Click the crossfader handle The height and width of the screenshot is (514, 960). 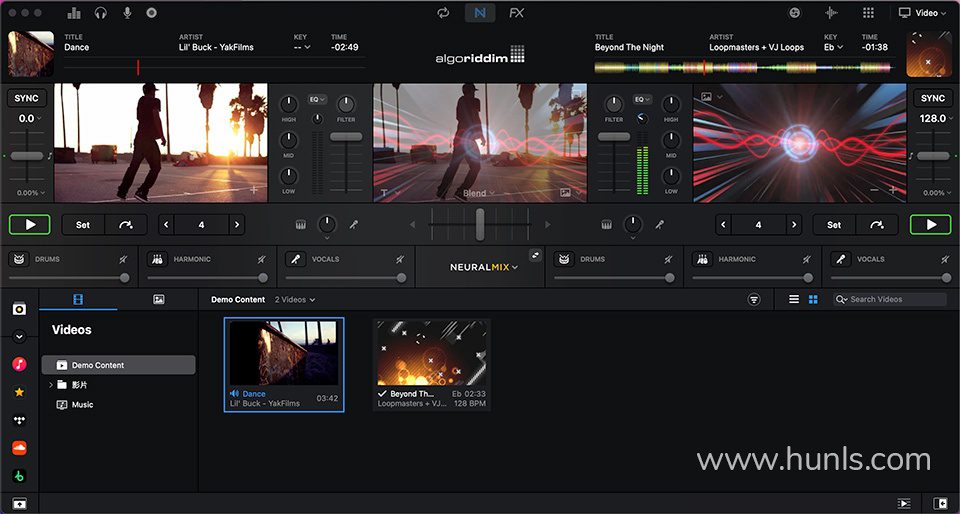pyautogui.click(x=480, y=224)
